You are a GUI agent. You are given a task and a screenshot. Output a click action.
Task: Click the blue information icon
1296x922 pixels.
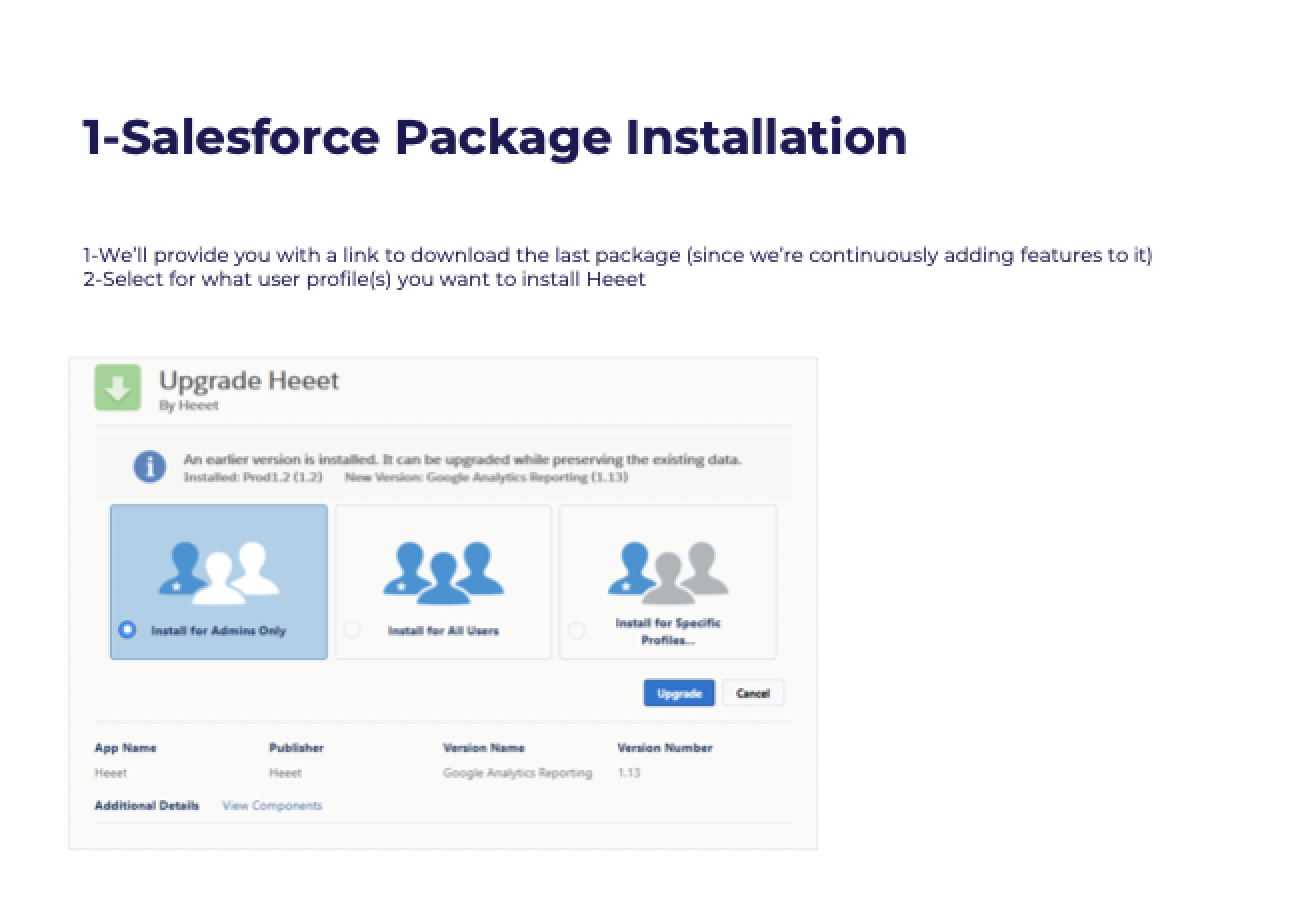point(150,466)
